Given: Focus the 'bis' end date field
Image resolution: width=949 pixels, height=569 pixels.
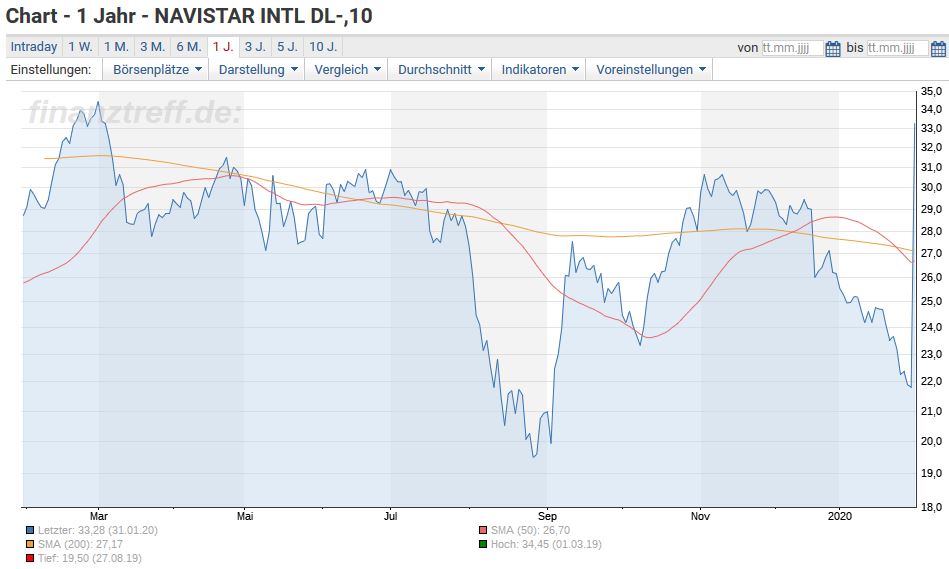Looking at the screenshot, I should (x=898, y=48).
